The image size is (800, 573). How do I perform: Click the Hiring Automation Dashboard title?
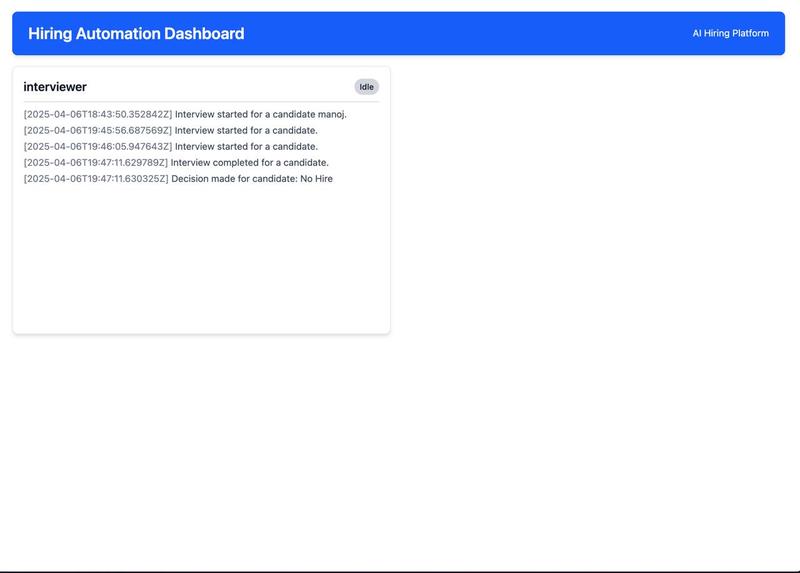[136, 34]
